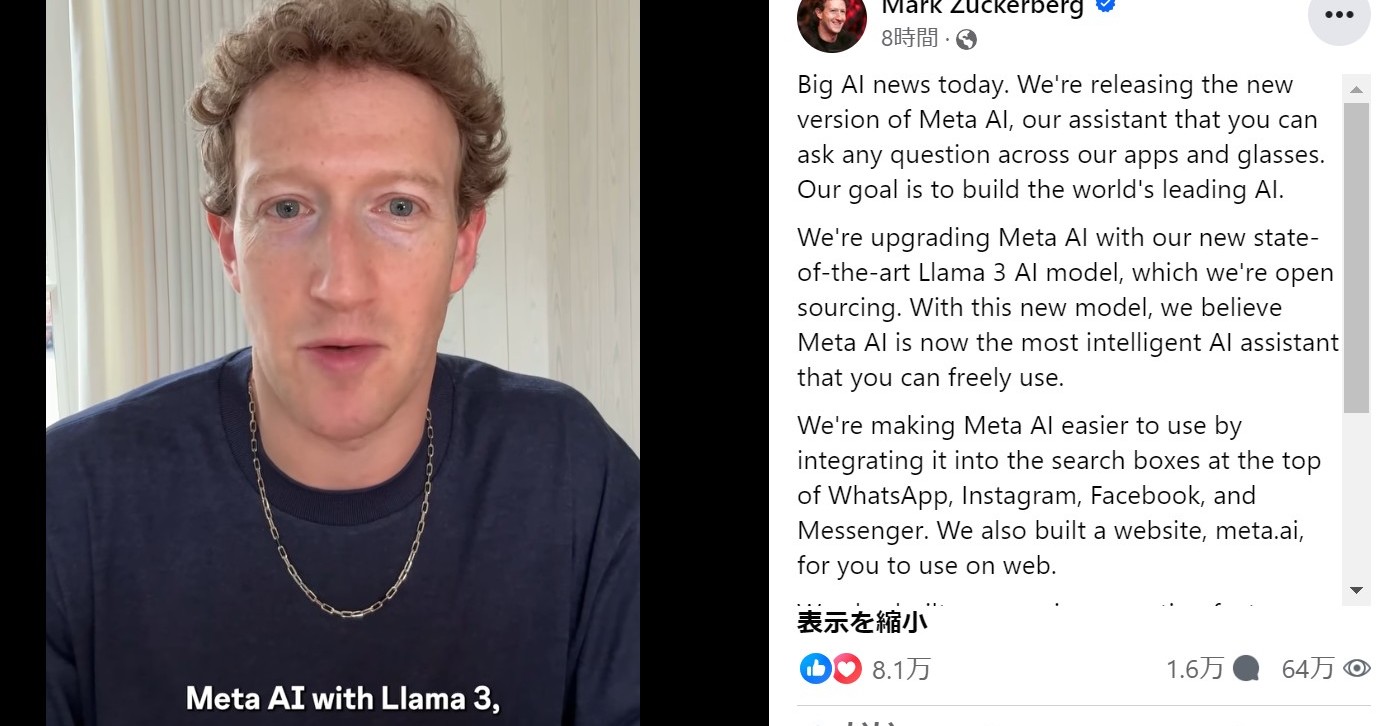Click the comment bubble icon
1387x726 pixels.
click(x=1246, y=668)
